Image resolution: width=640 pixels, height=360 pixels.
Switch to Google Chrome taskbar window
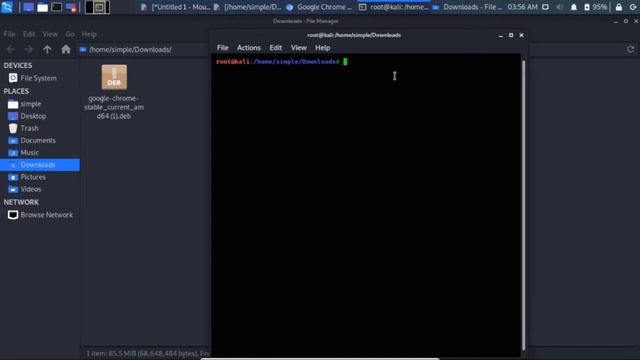coord(319,7)
